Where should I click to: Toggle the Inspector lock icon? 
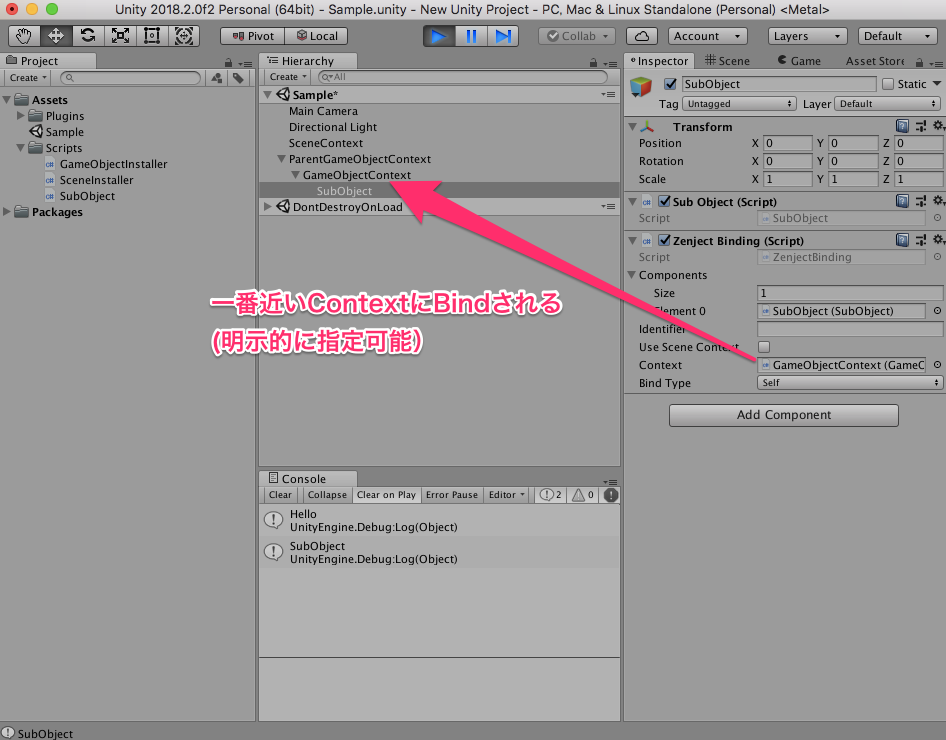[x=919, y=62]
